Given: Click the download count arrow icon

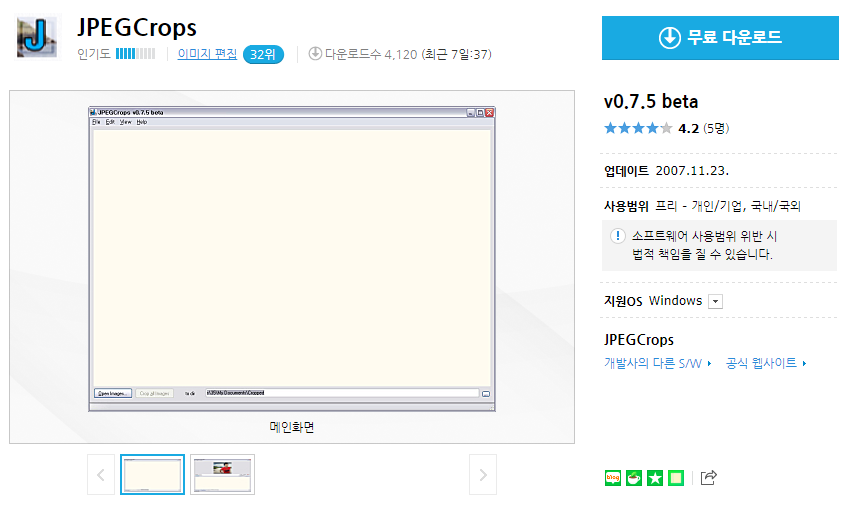Looking at the screenshot, I should pos(315,53).
